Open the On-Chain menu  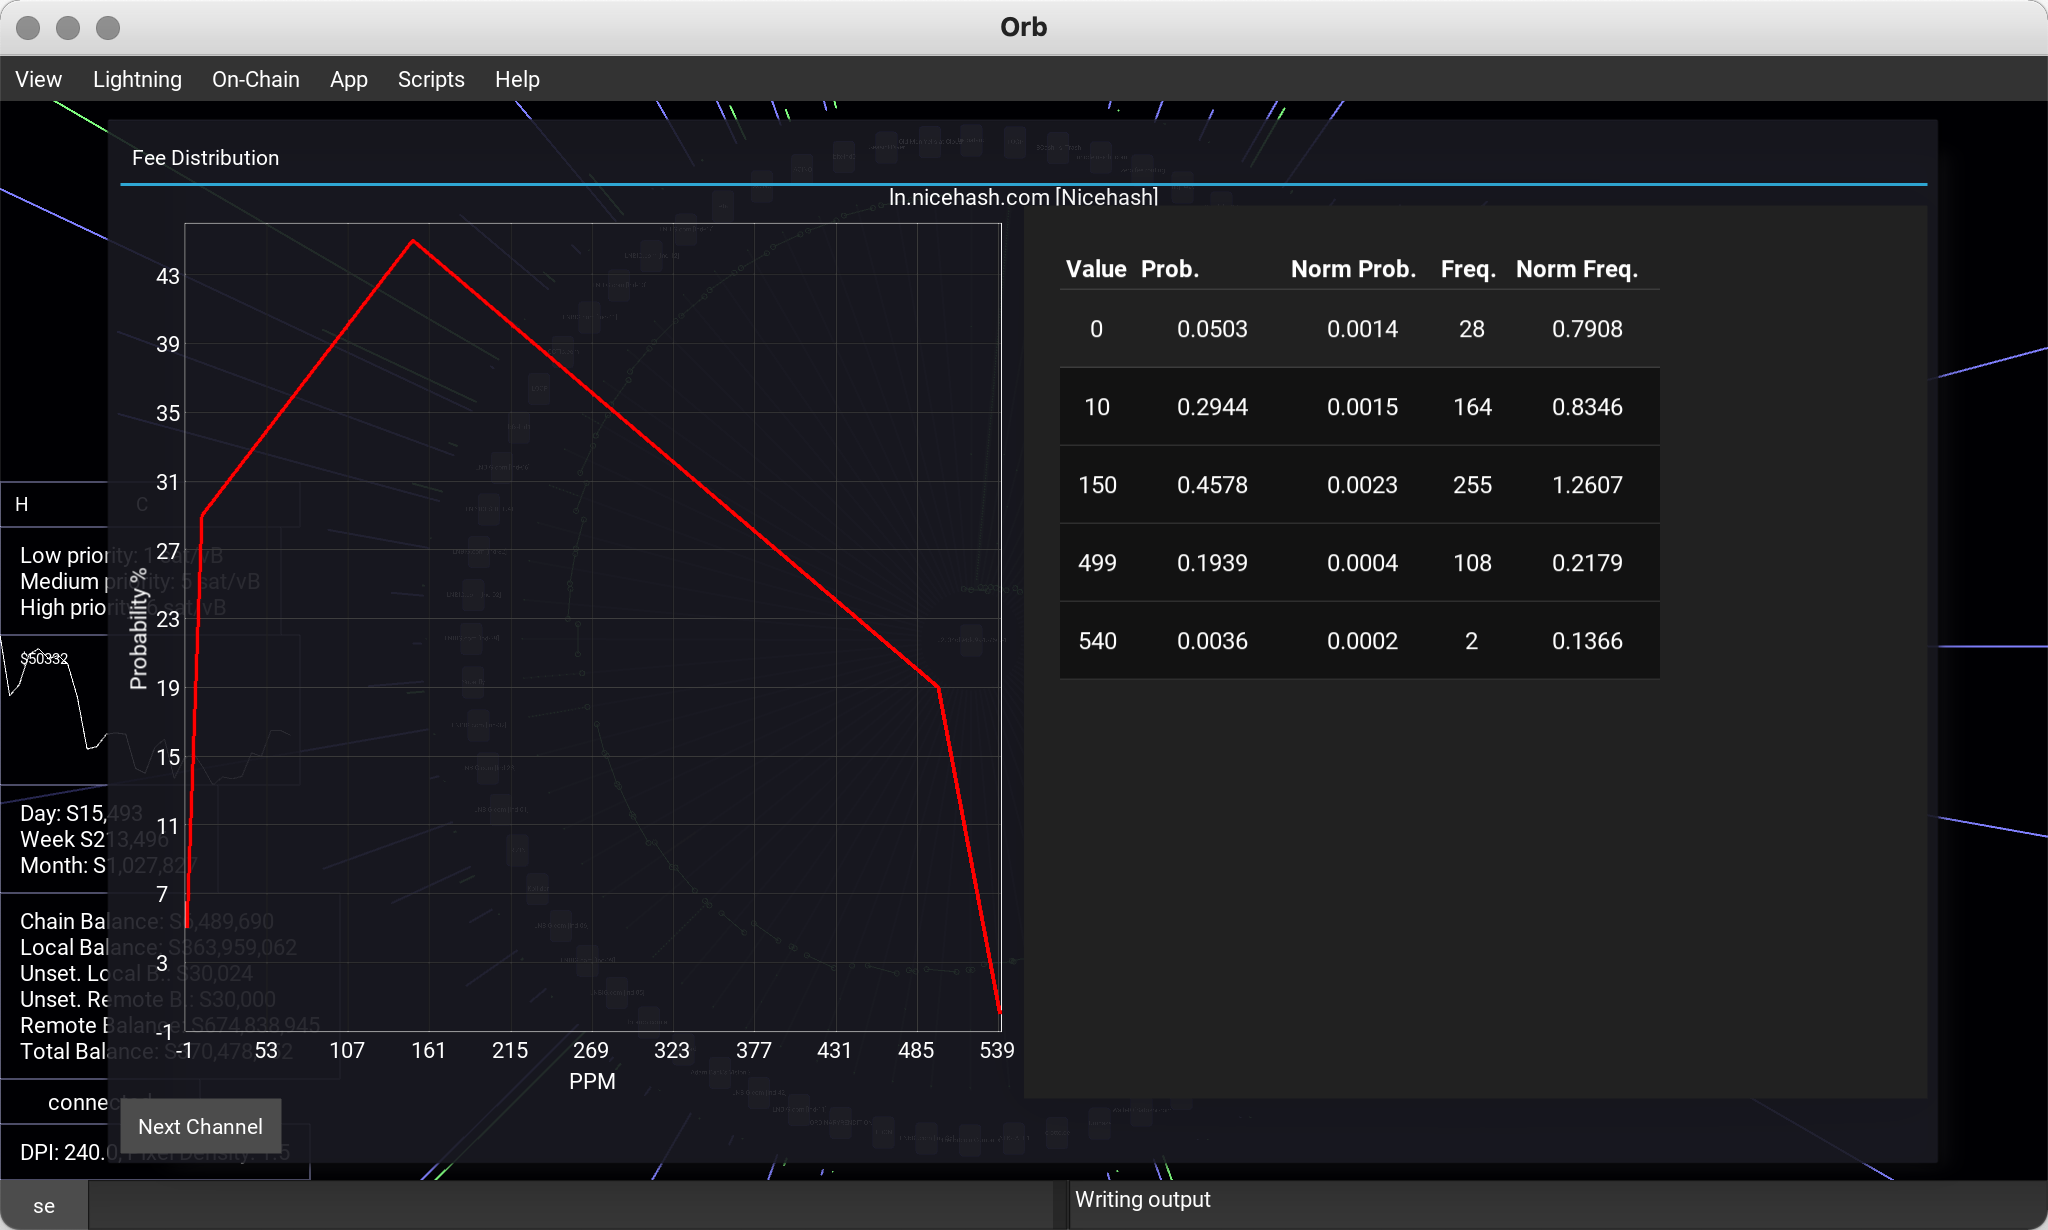[255, 79]
